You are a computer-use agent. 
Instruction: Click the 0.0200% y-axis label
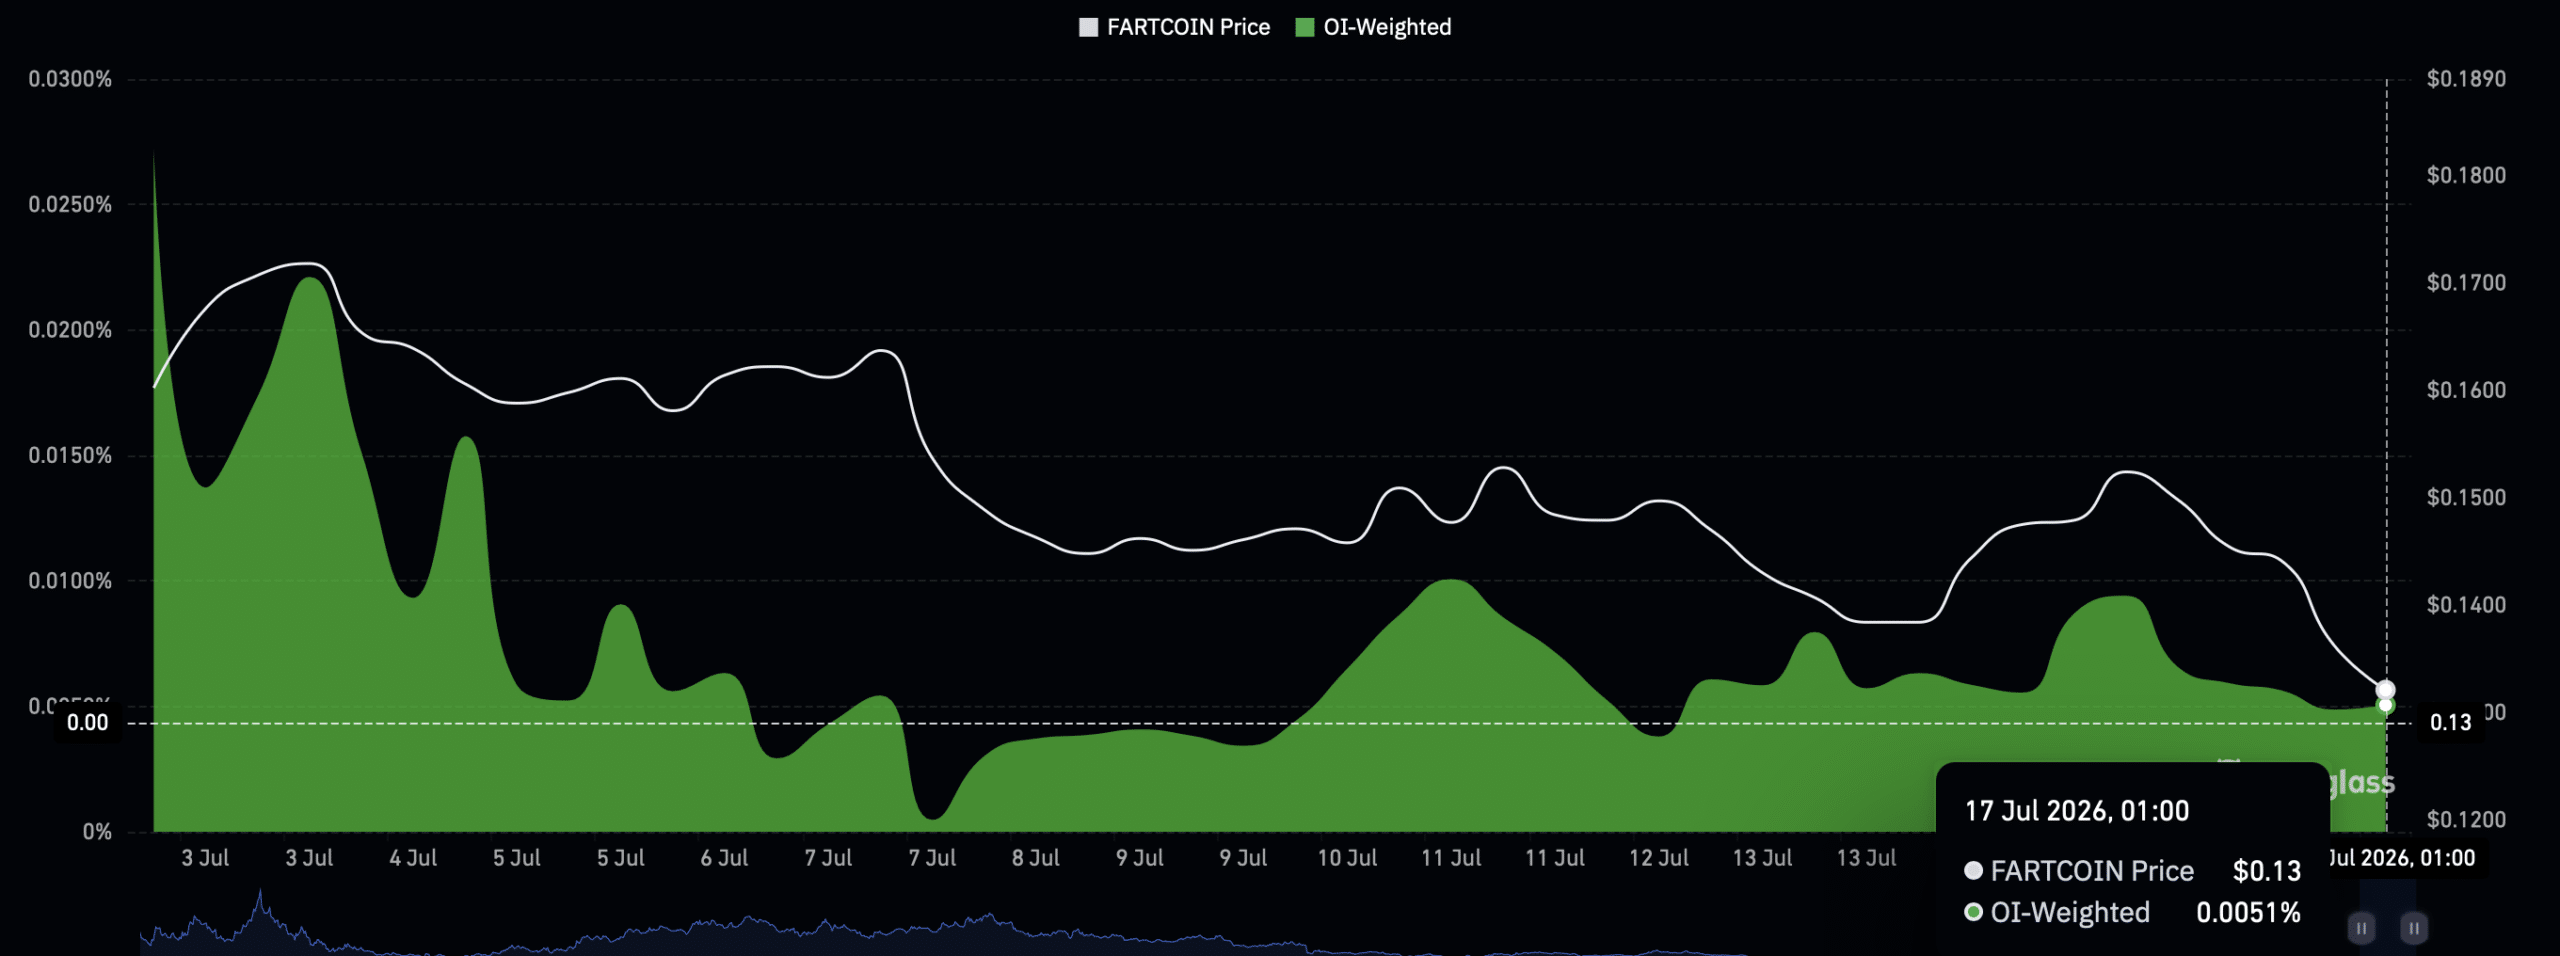pos(70,330)
